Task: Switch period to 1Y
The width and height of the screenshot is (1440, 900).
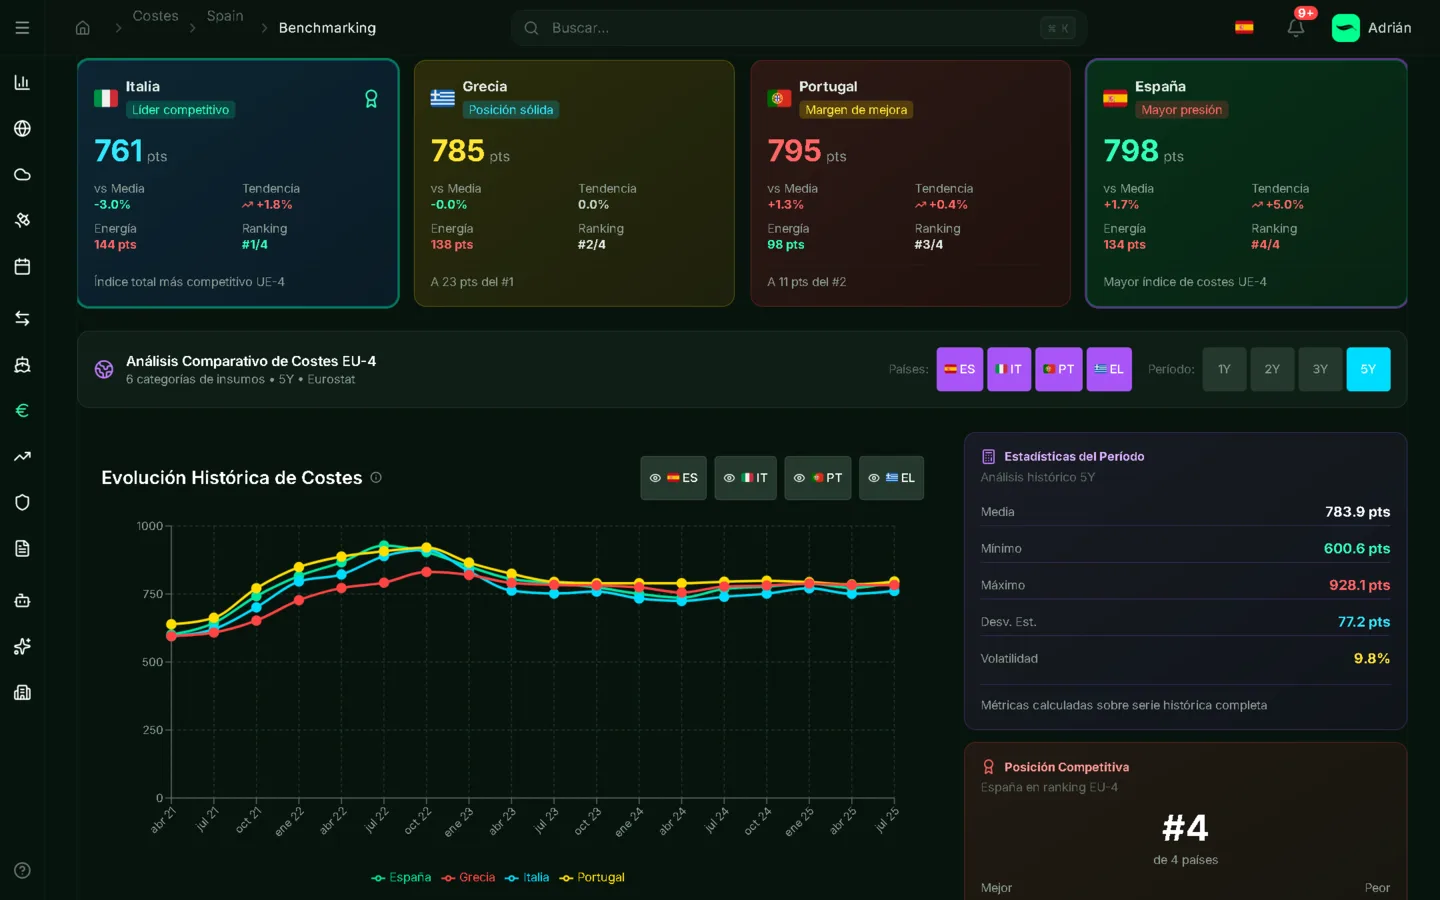Action: pyautogui.click(x=1224, y=369)
